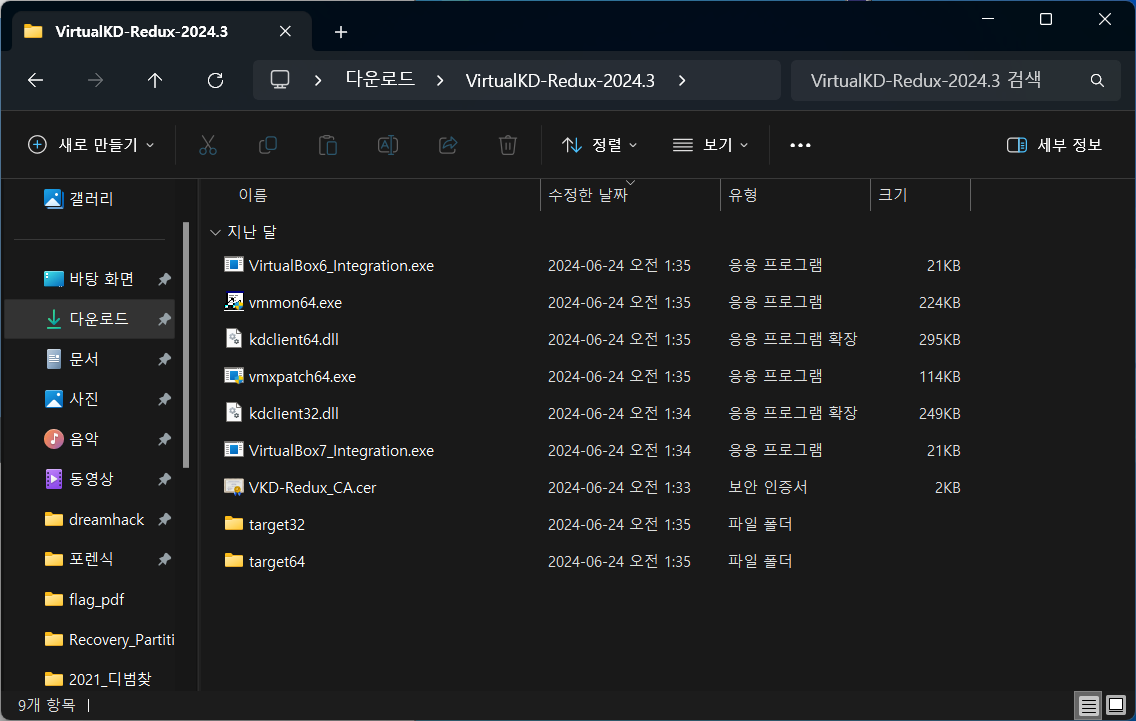This screenshot has height=721, width=1136.
Task: Switch to large thumbnails view icon in status bar
Action: pos(1116,705)
